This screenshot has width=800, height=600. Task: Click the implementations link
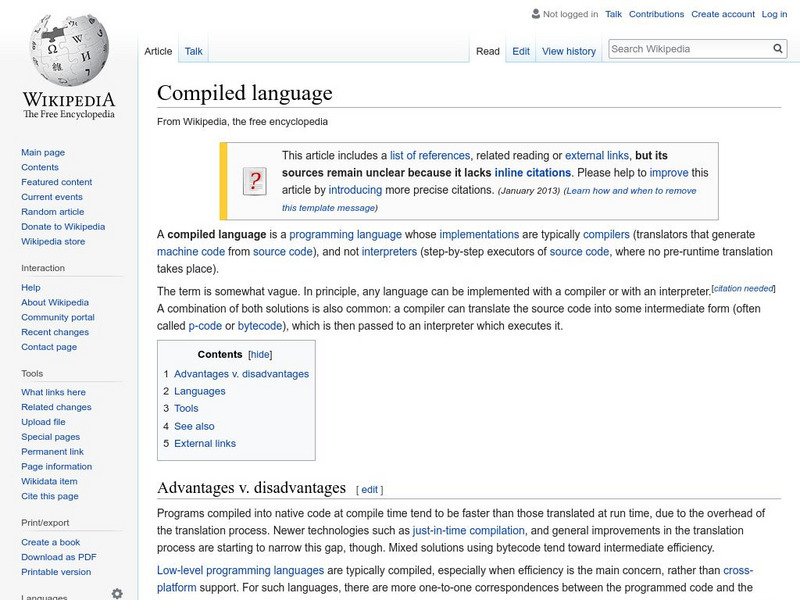pyautogui.click(x=479, y=235)
